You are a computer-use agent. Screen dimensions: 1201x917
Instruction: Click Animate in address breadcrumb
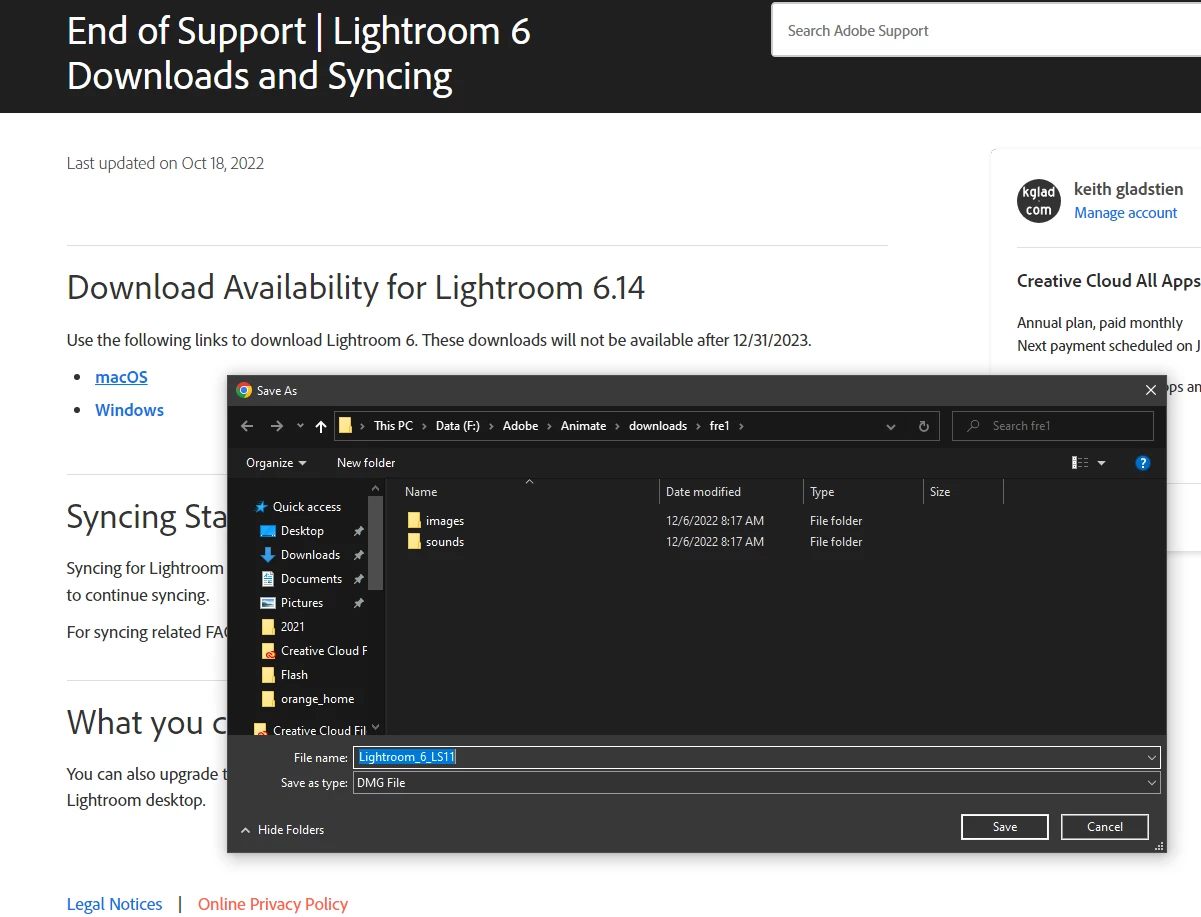point(583,426)
